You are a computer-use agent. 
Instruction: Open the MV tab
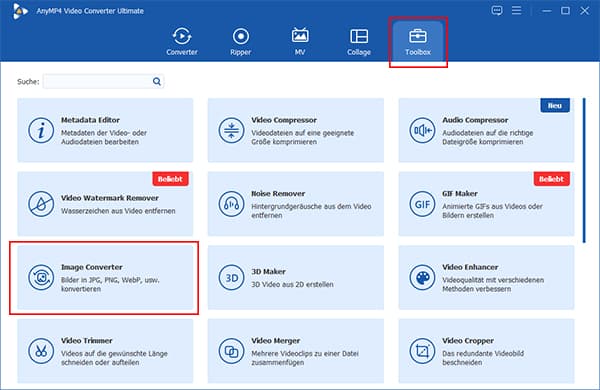[x=300, y=41]
